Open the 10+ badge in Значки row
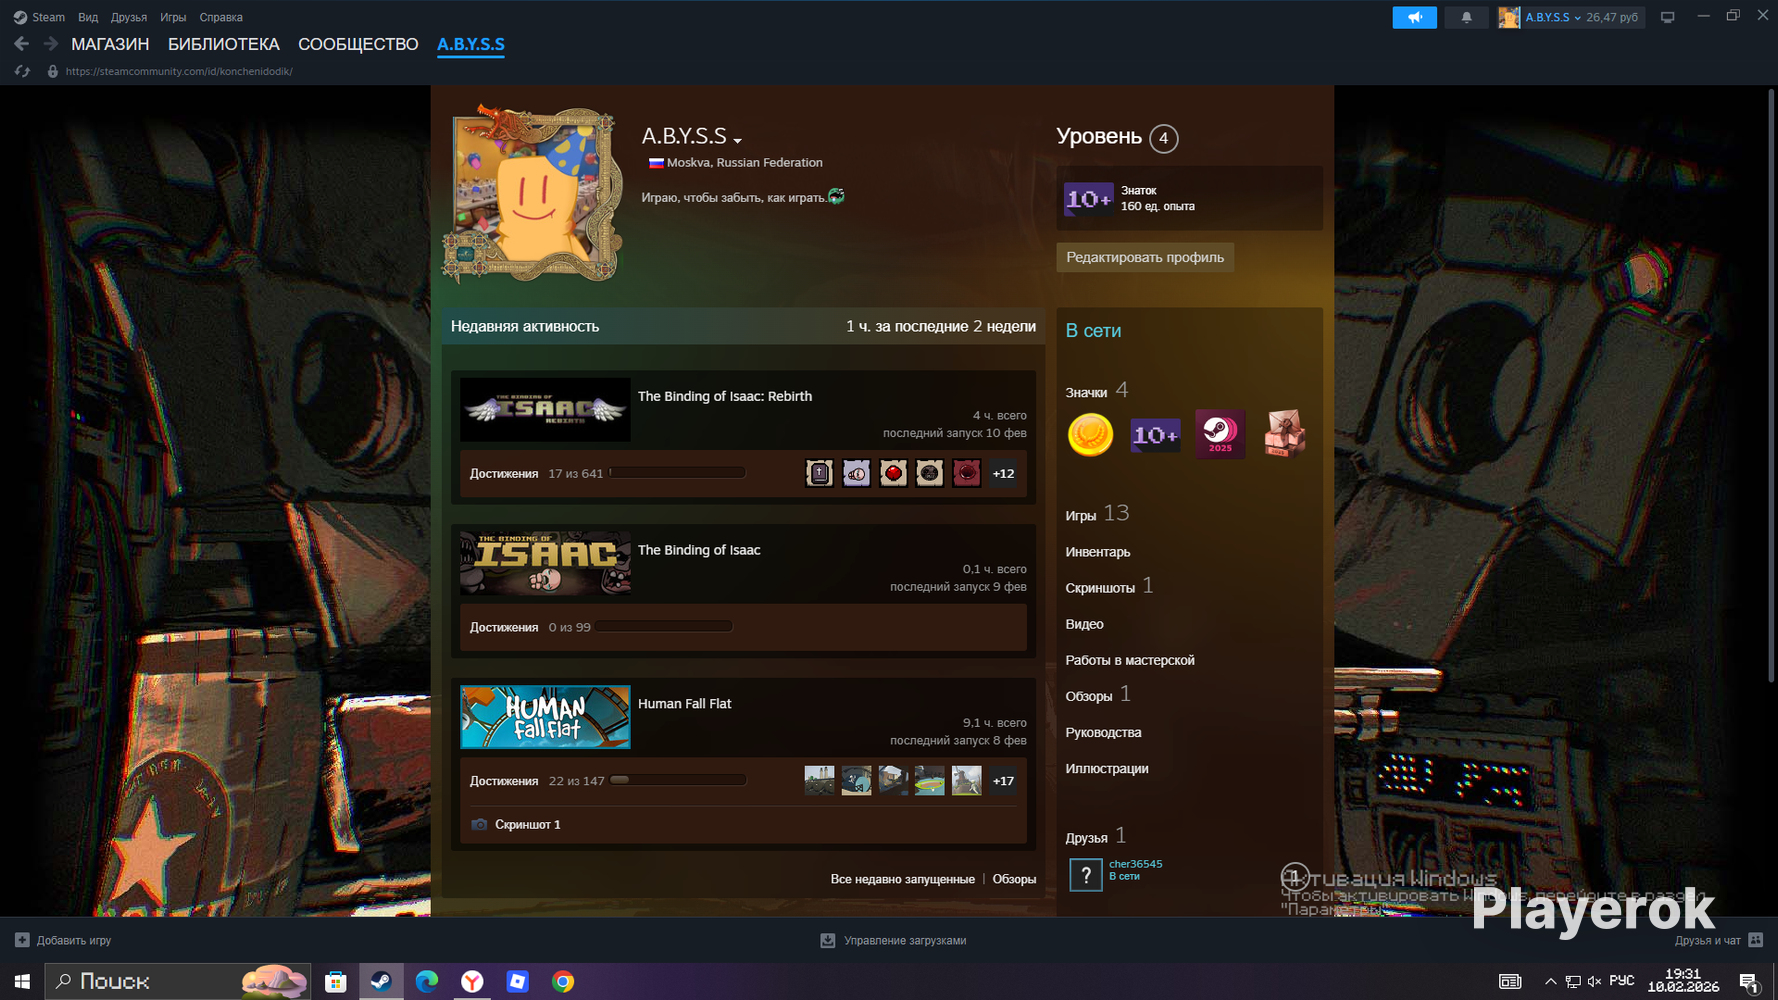Screen dimensions: 1778x1000 click(x=1155, y=434)
